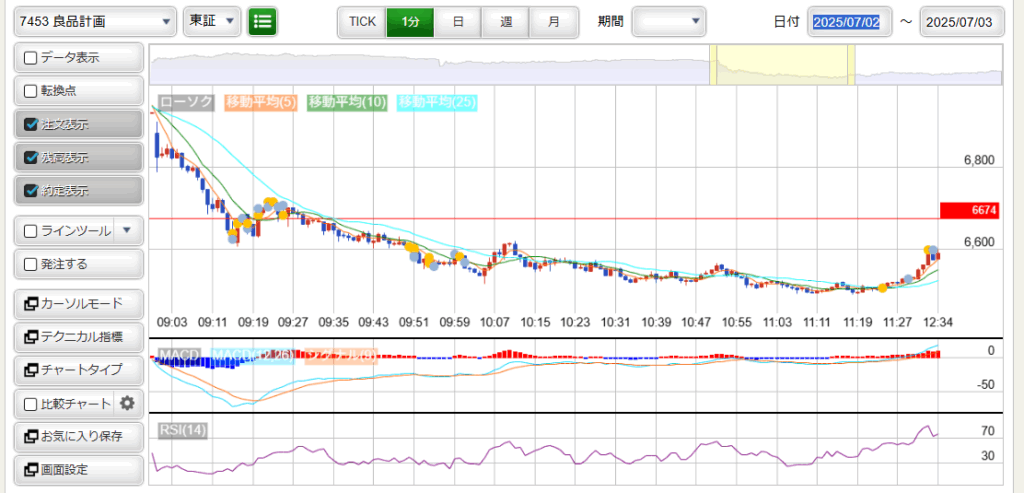Click the green list view icon
The width and height of the screenshot is (1024, 493).
click(263, 22)
